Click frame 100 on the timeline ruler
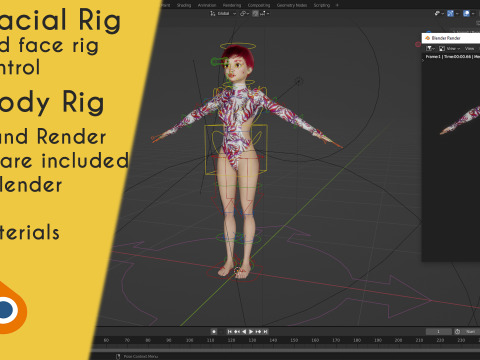480x360 pixels. click(190, 340)
